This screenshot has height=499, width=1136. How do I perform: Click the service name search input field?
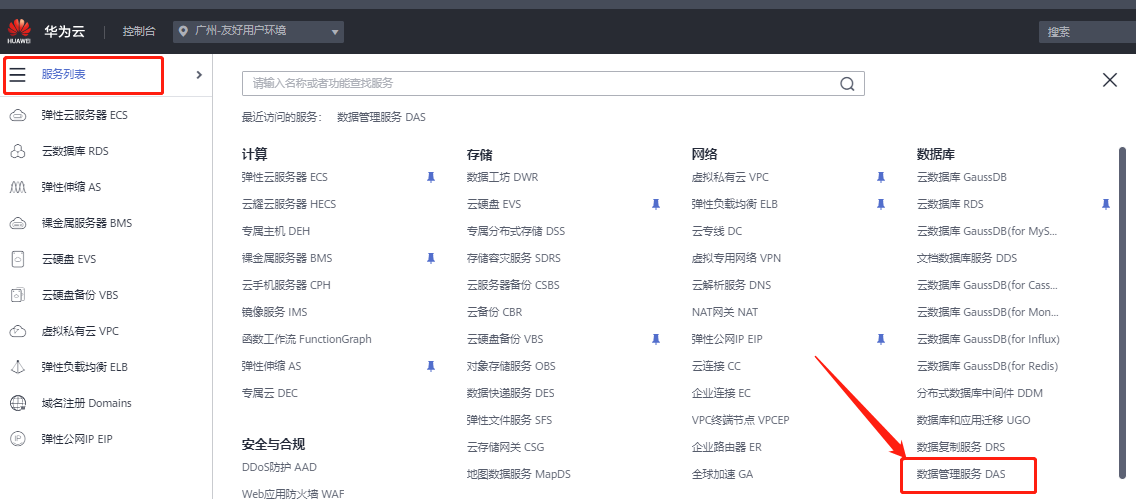click(554, 83)
